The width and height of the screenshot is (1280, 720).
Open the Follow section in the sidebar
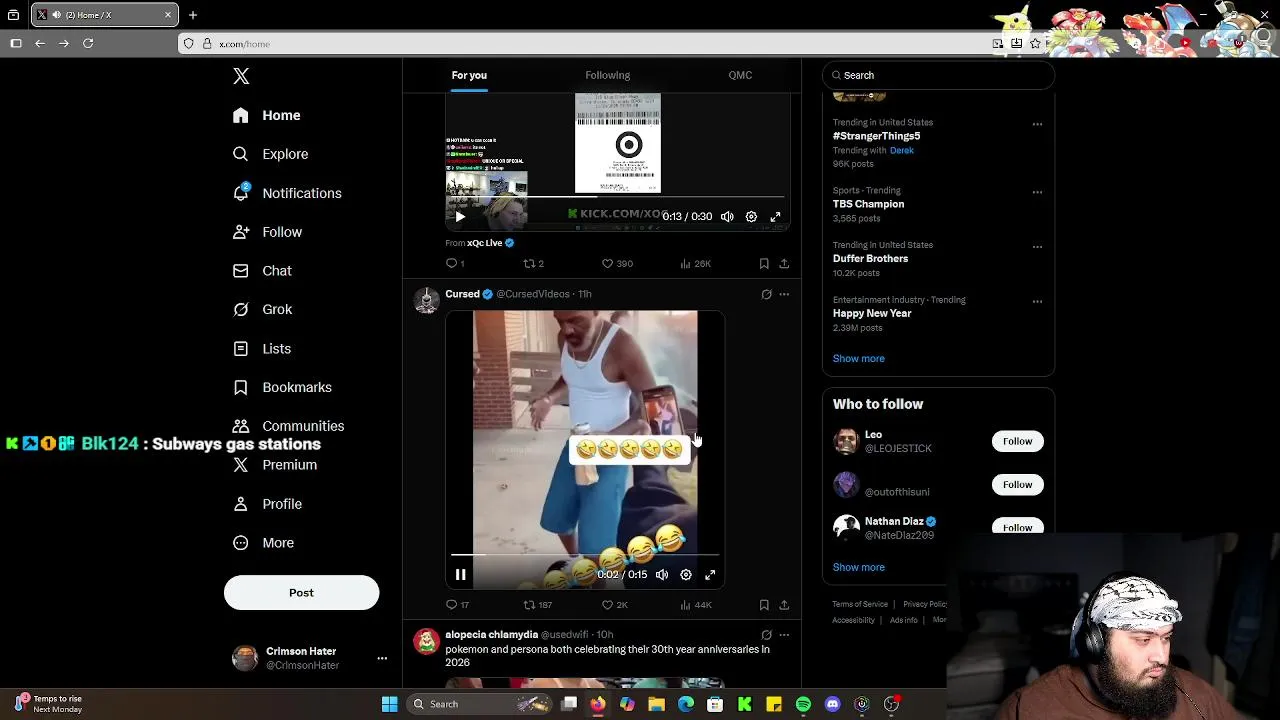(x=267, y=232)
